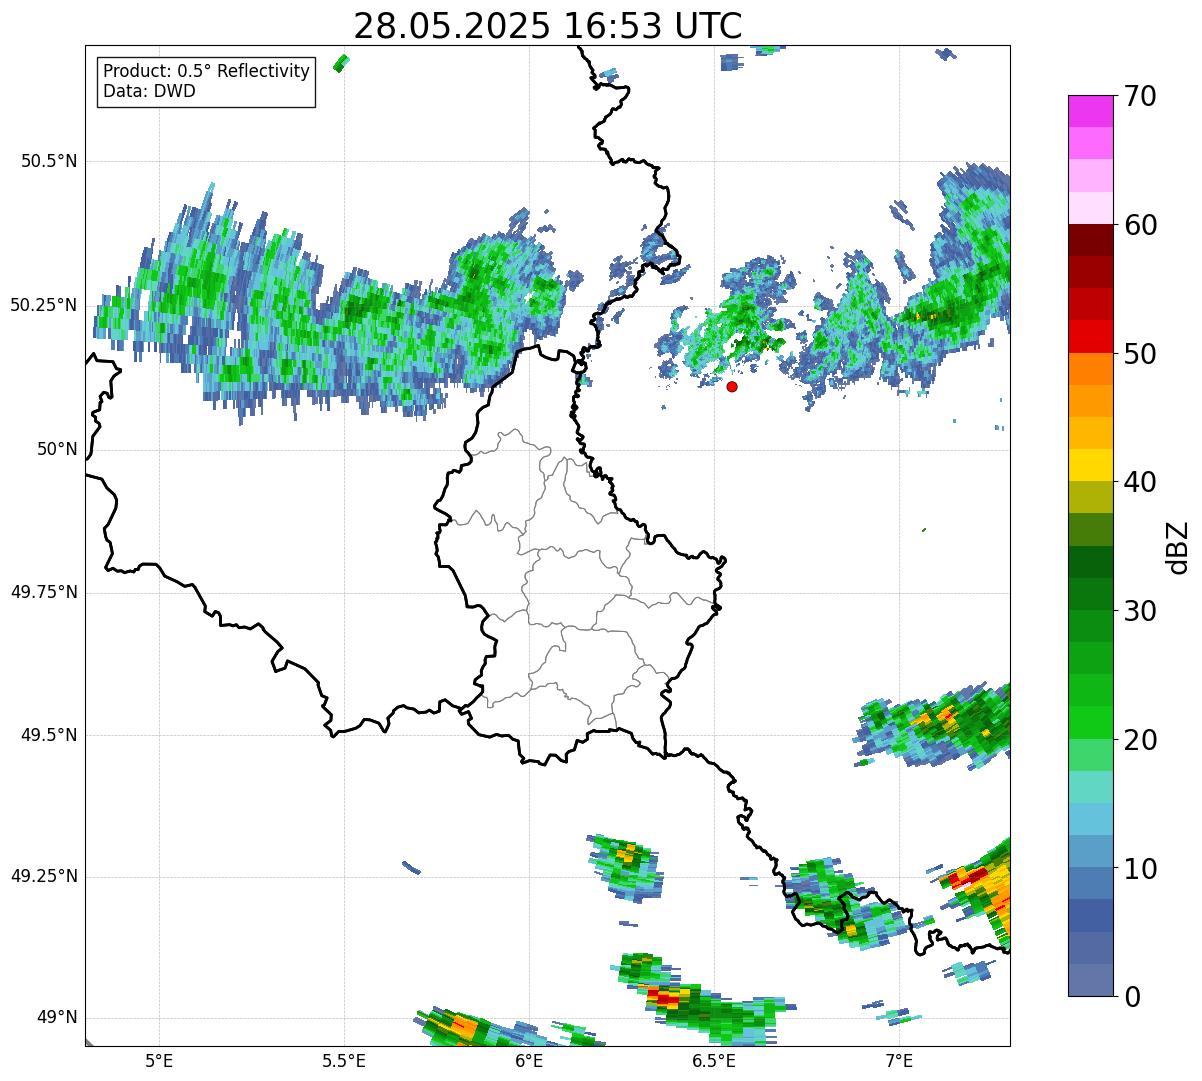Click the 5°E longitude label

click(159, 1060)
